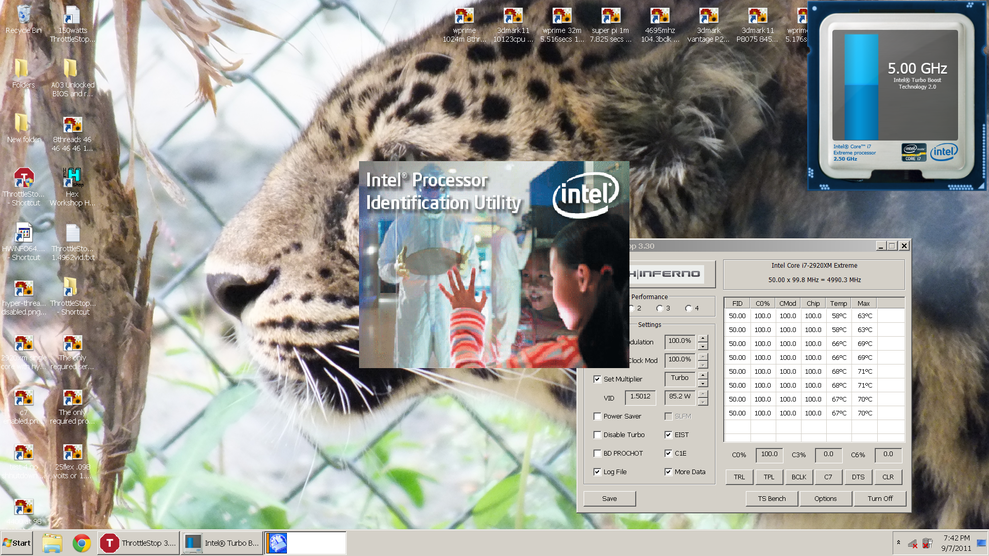
Task: Click the blue Turbo Boost frequency bar
Action: [861, 87]
